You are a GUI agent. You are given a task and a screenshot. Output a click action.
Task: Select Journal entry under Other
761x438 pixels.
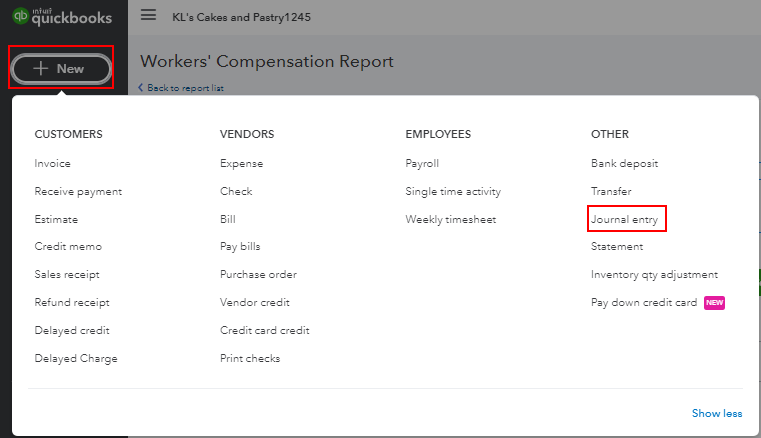pyautogui.click(x=624, y=219)
